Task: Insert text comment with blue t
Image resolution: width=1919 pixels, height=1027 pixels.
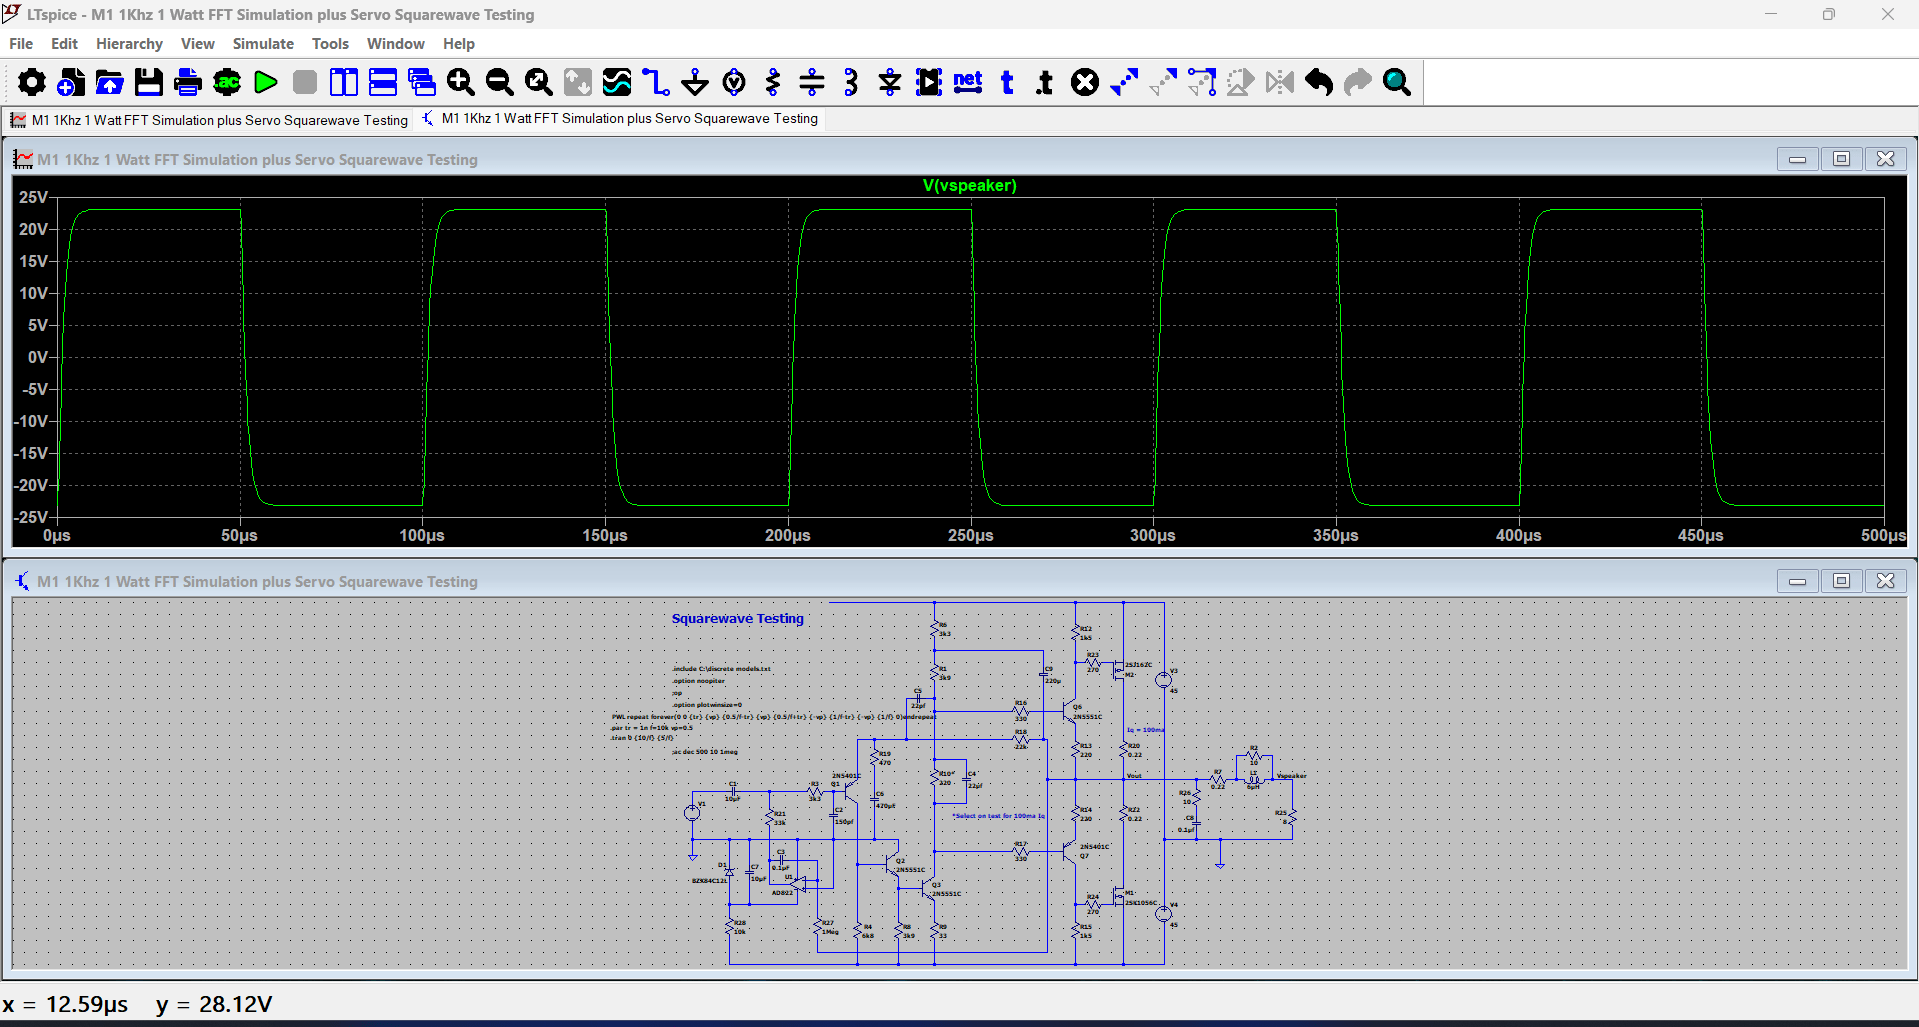Action: (x=1007, y=82)
